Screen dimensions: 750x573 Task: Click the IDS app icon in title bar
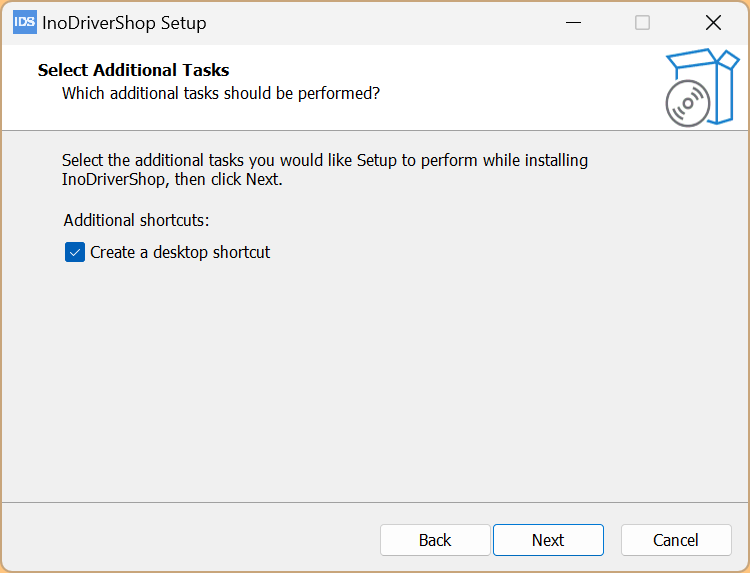pos(25,22)
